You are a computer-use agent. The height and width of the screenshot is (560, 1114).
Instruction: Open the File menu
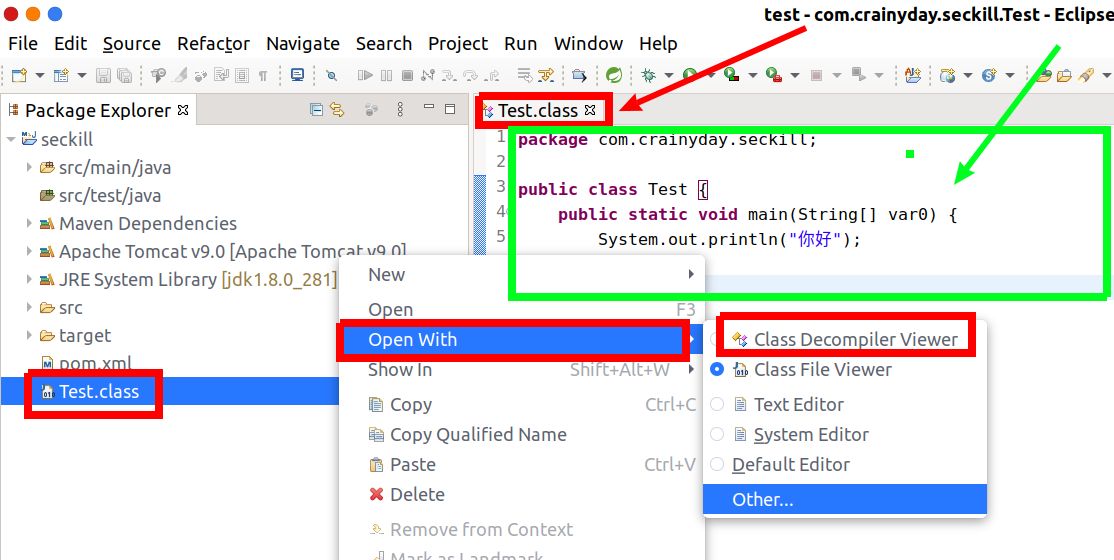tap(23, 43)
